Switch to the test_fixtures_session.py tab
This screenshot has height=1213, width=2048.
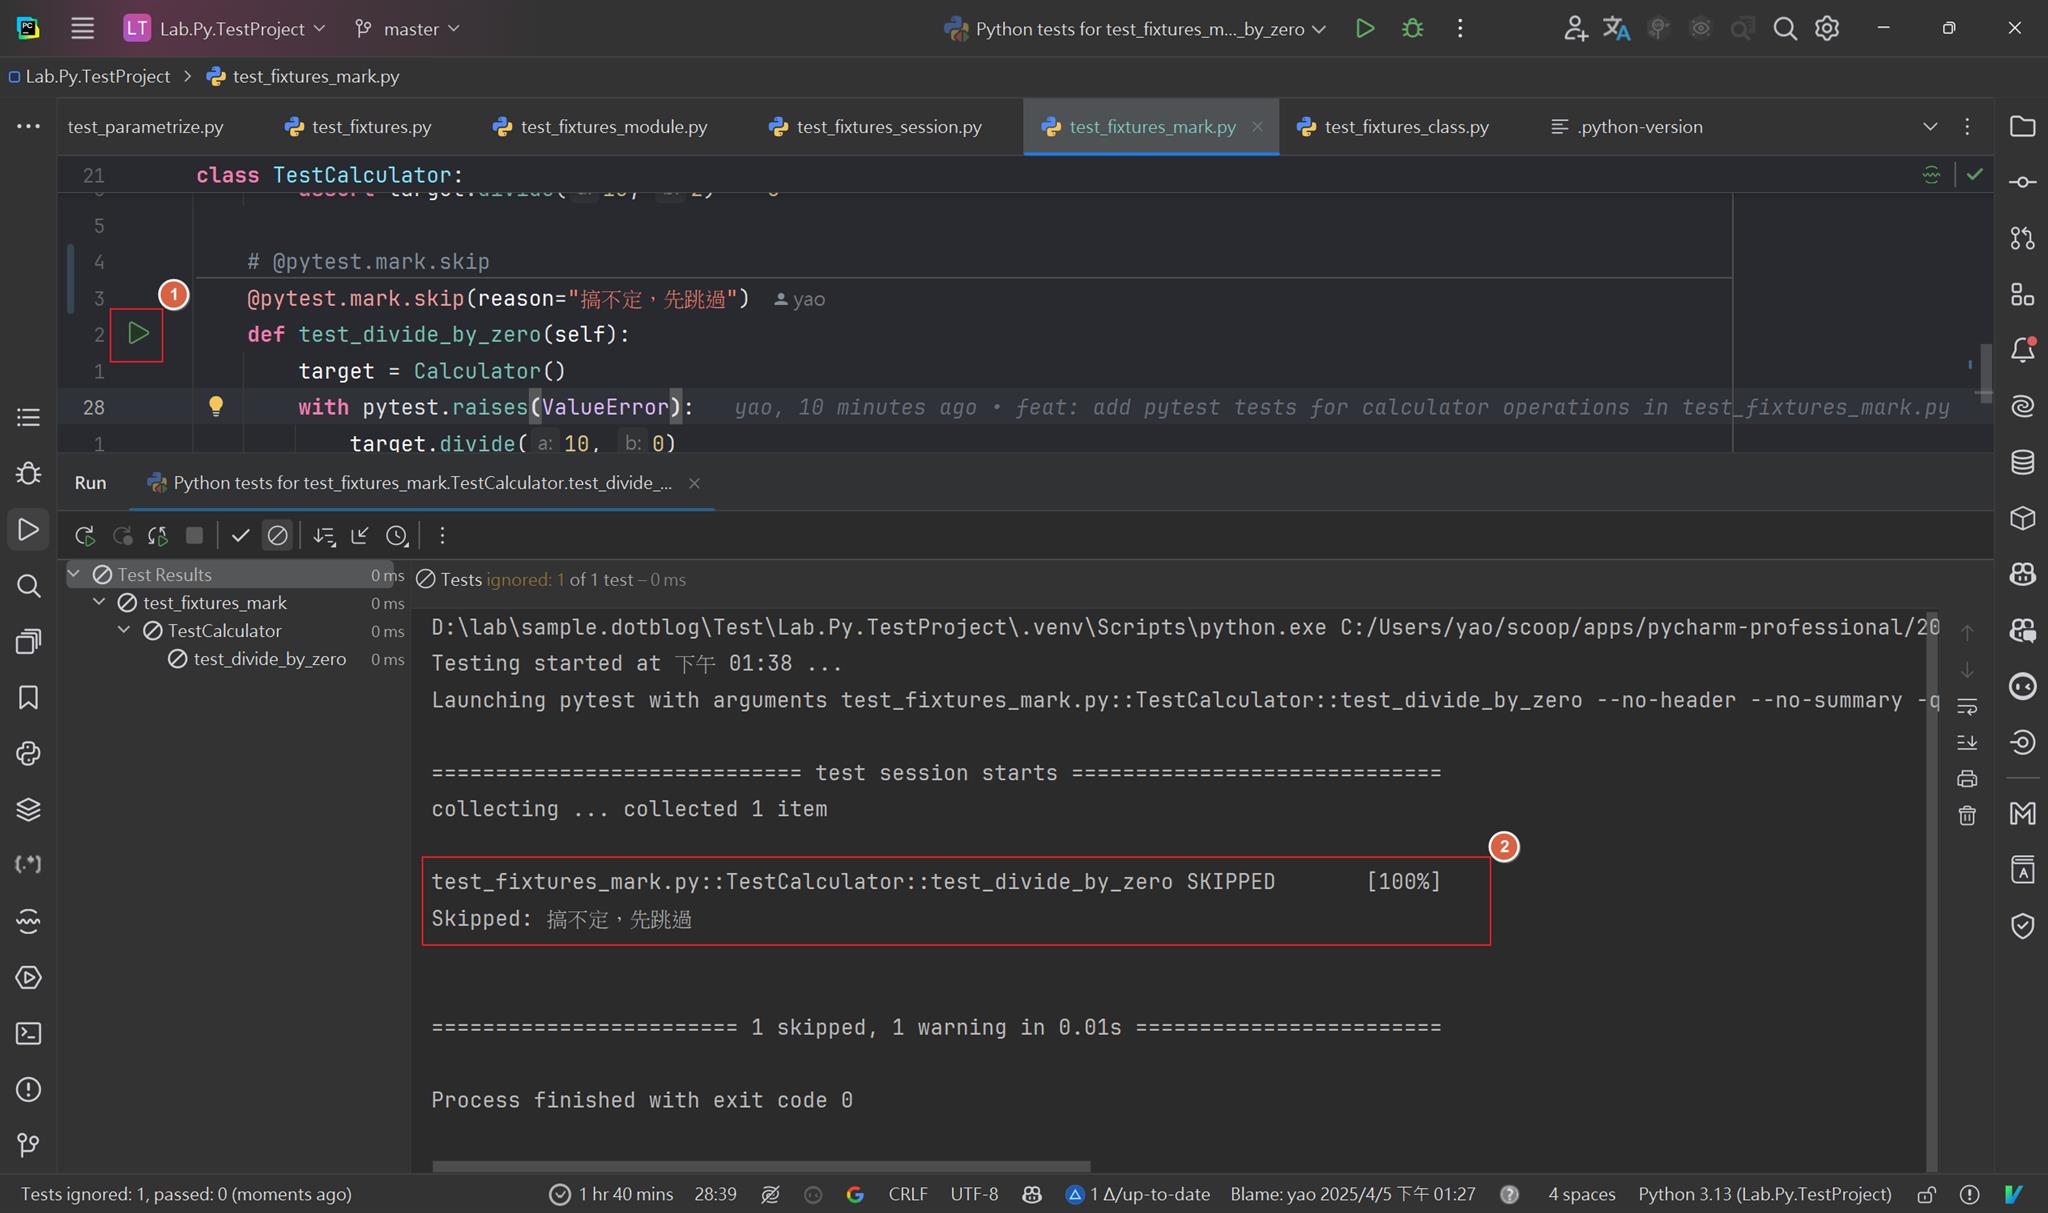click(x=888, y=127)
